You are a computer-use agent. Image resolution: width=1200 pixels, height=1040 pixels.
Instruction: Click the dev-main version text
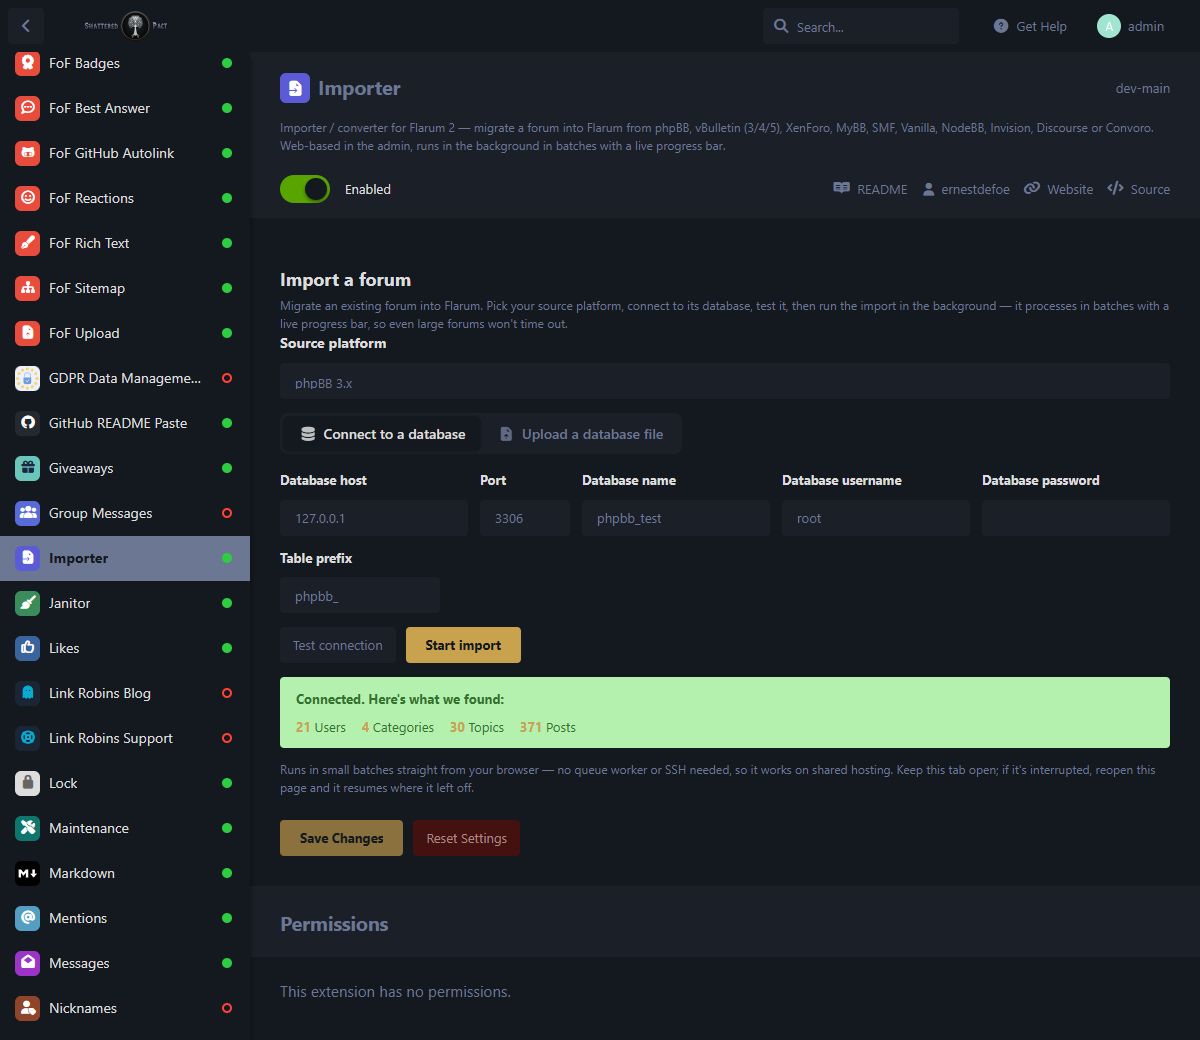point(1143,88)
